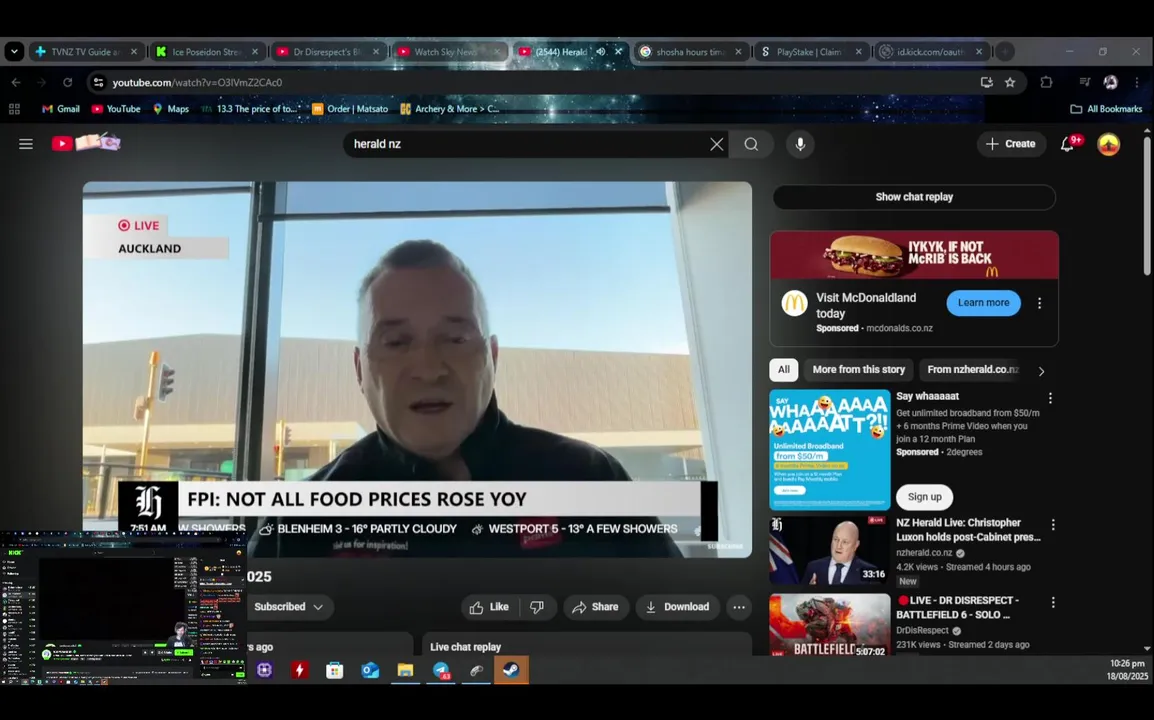Viewport: 1154px width, 720px height.
Task: Like the video
Action: (489, 607)
